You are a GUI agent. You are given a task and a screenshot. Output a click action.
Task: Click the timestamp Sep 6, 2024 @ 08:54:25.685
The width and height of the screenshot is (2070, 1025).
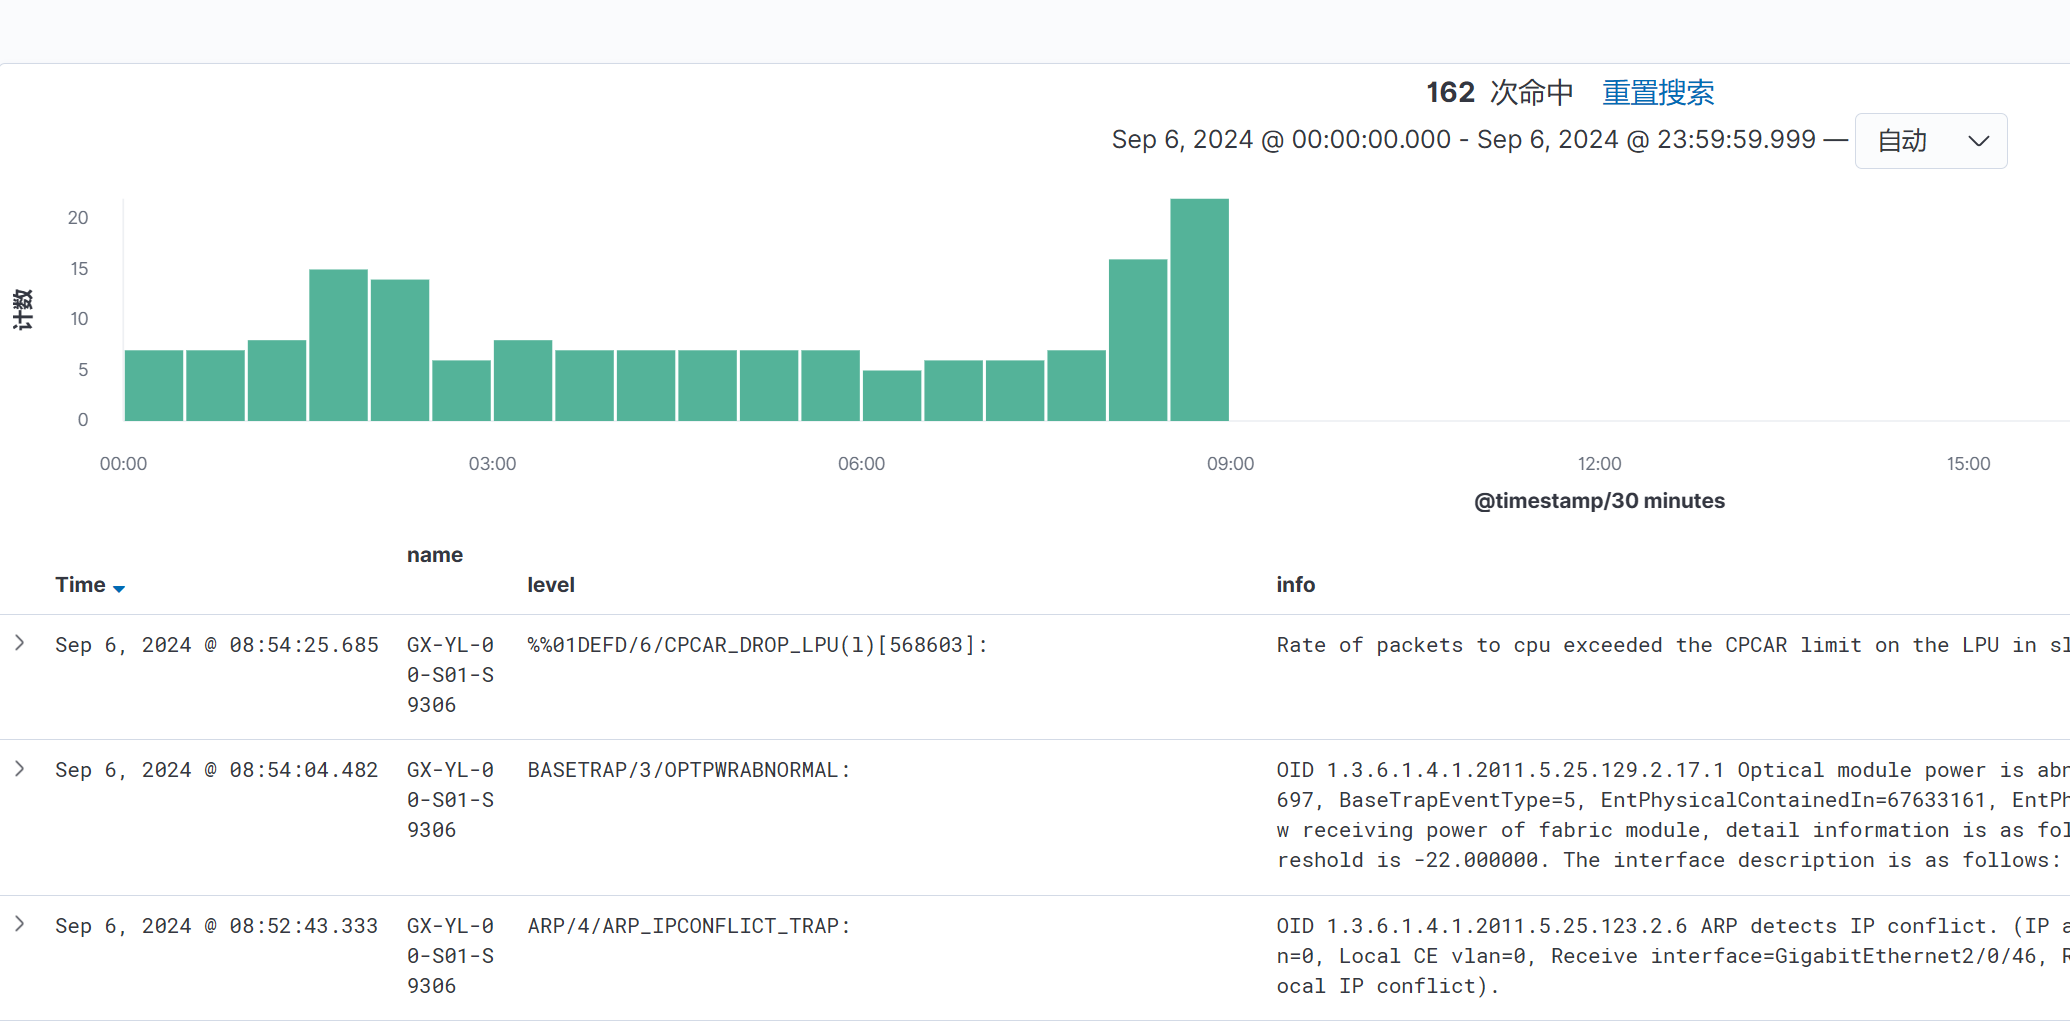click(217, 645)
